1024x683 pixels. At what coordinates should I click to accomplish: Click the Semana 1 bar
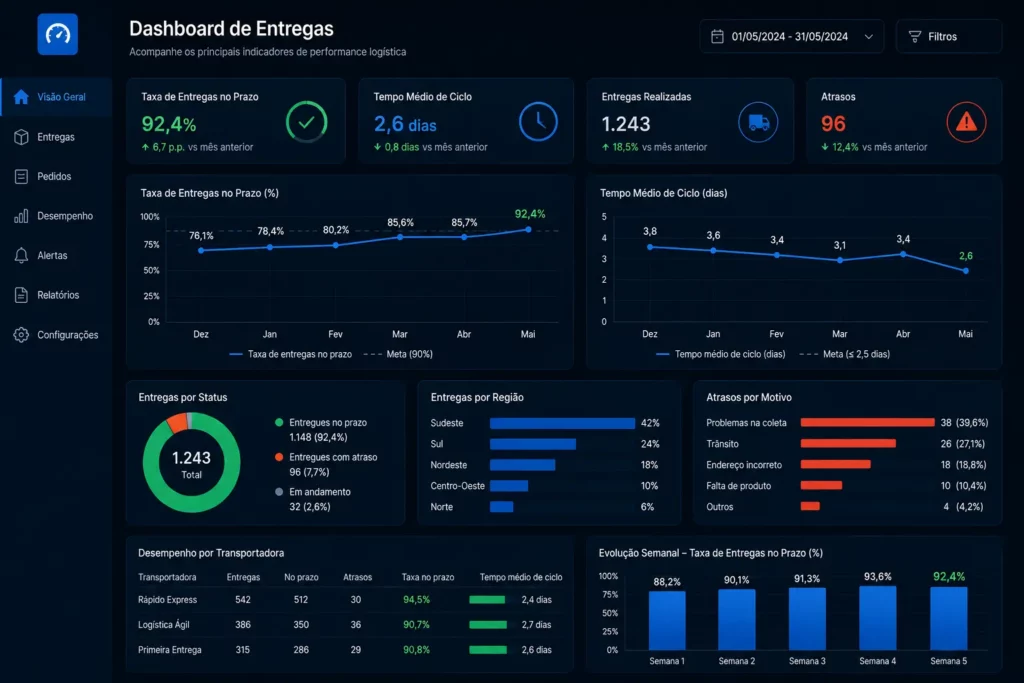tap(667, 620)
